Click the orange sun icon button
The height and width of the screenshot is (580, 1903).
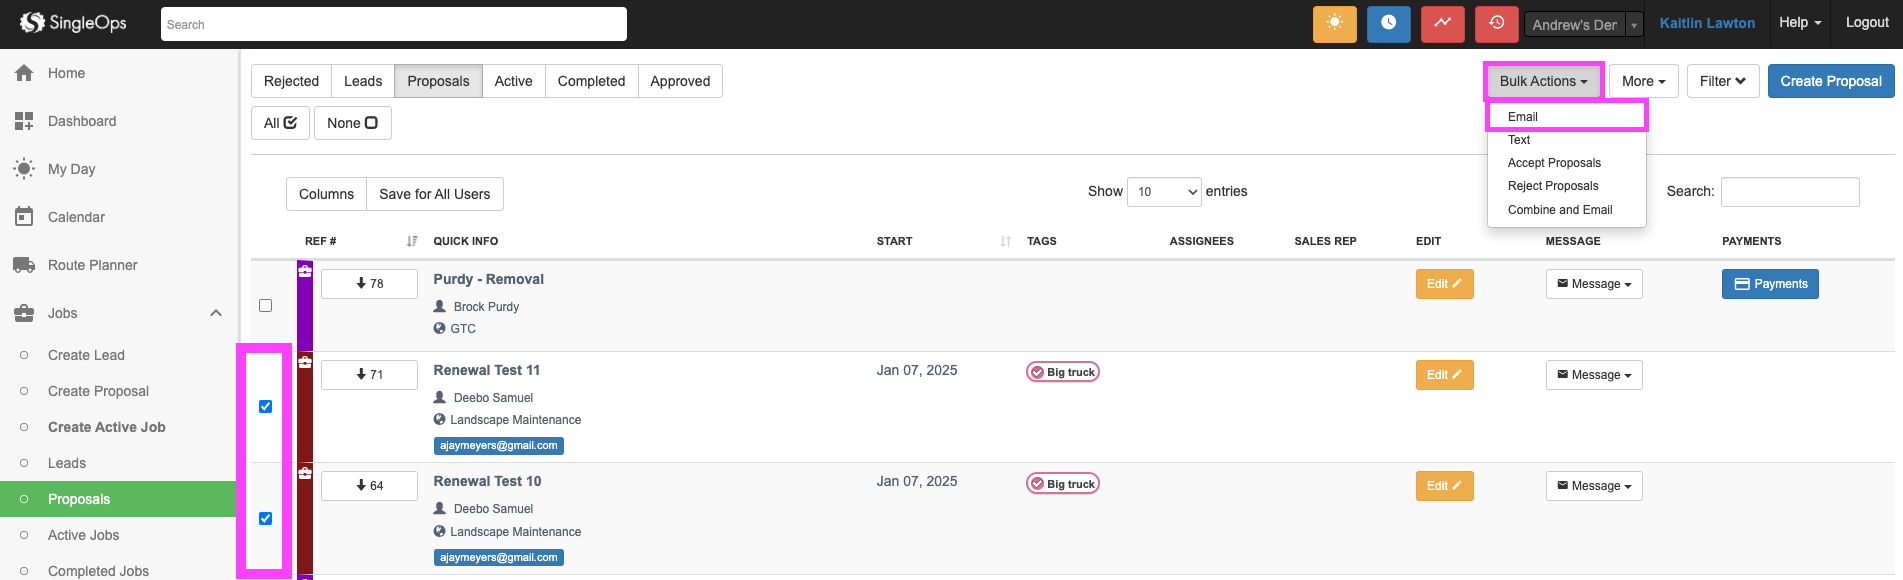pyautogui.click(x=1334, y=24)
